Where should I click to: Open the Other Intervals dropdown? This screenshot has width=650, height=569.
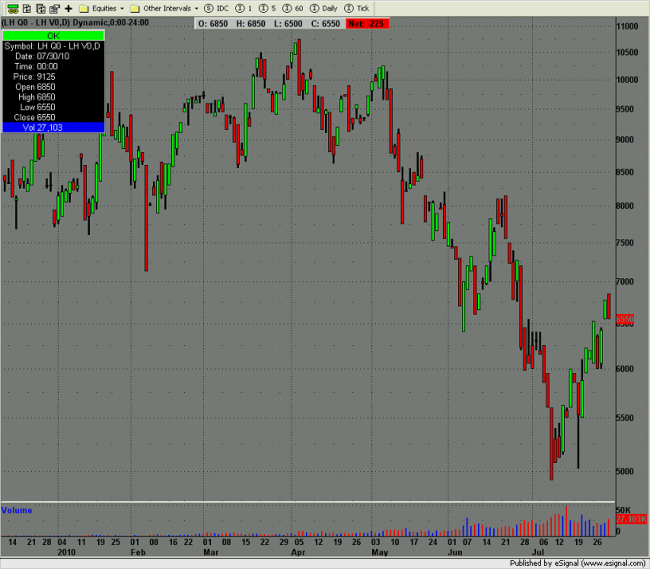coord(164,8)
